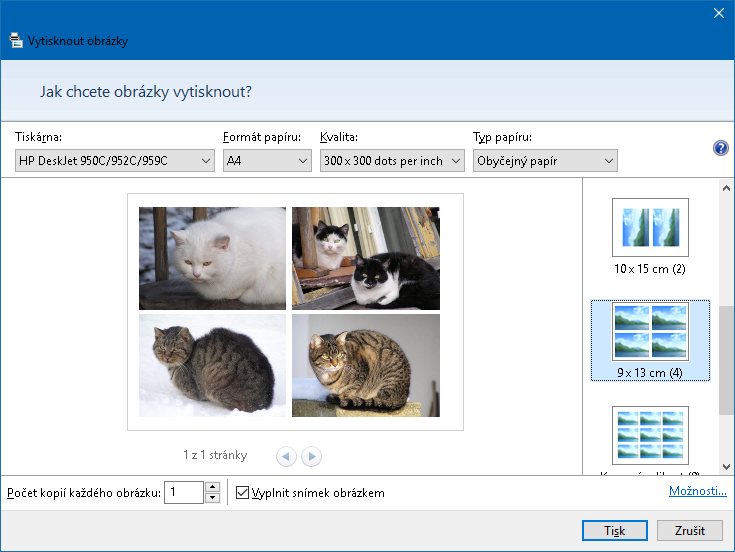The height and width of the screenshot is (552, 735).
Task: Click the white cat photo in preview
Action: (x=212, y=258)
